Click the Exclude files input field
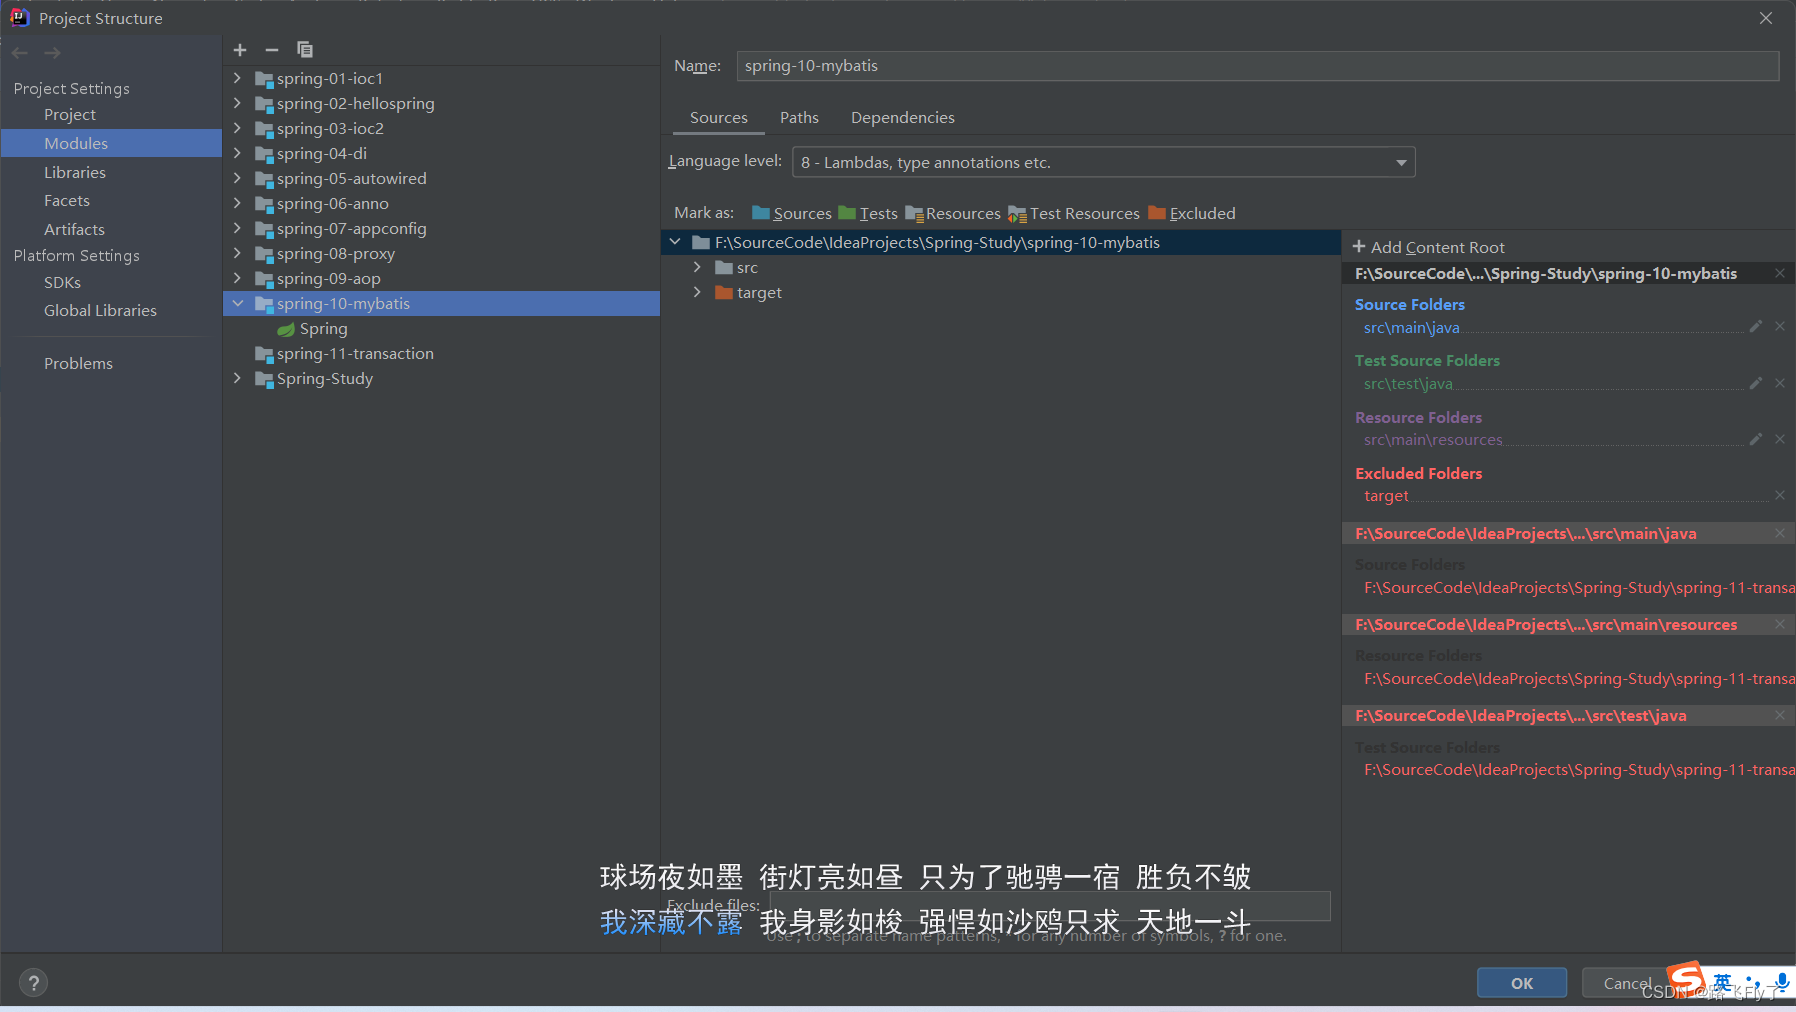This screenshot has height=1012, width=1796. [1050, 906]
